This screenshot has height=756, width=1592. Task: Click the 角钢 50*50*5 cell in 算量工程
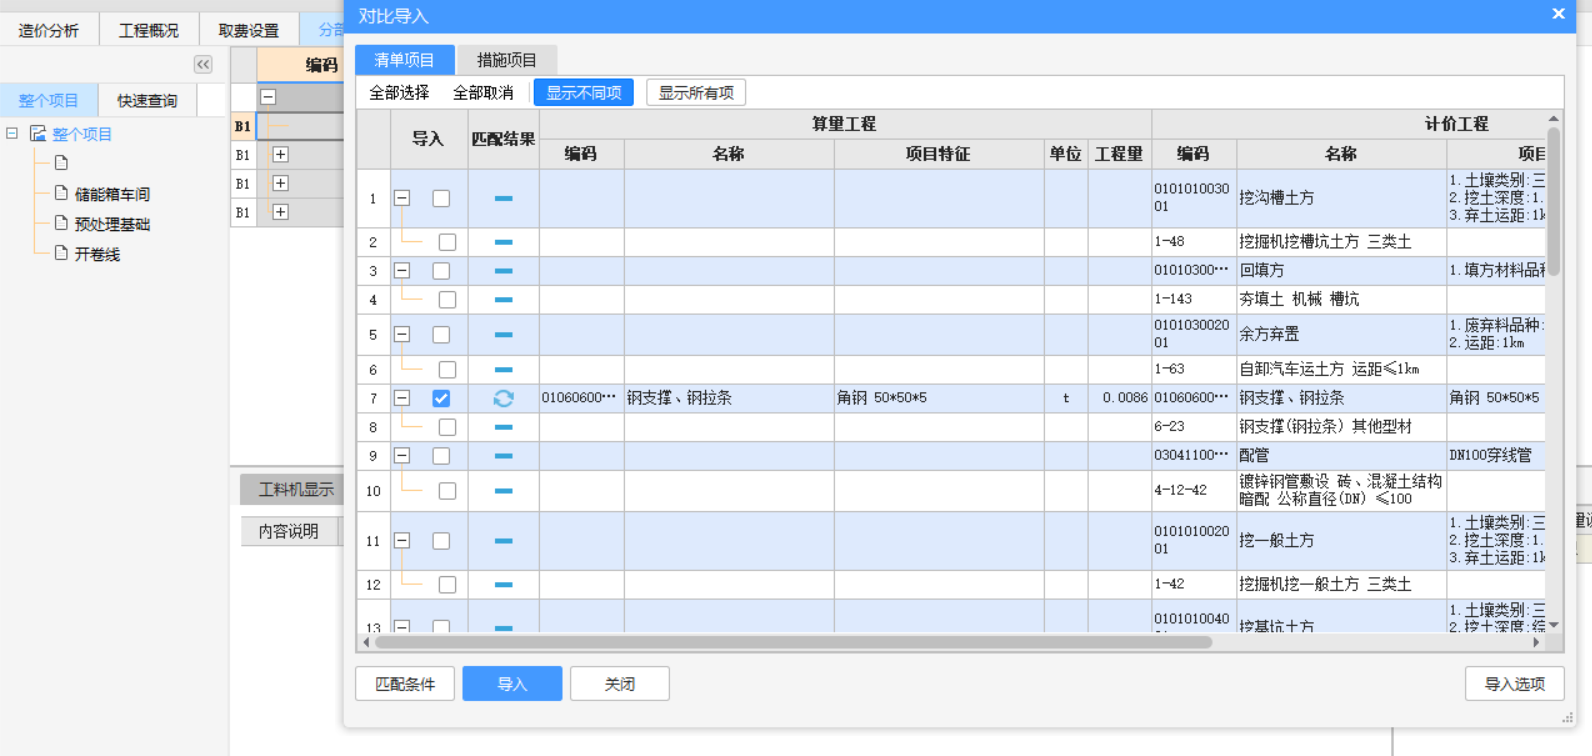[939, 398]
